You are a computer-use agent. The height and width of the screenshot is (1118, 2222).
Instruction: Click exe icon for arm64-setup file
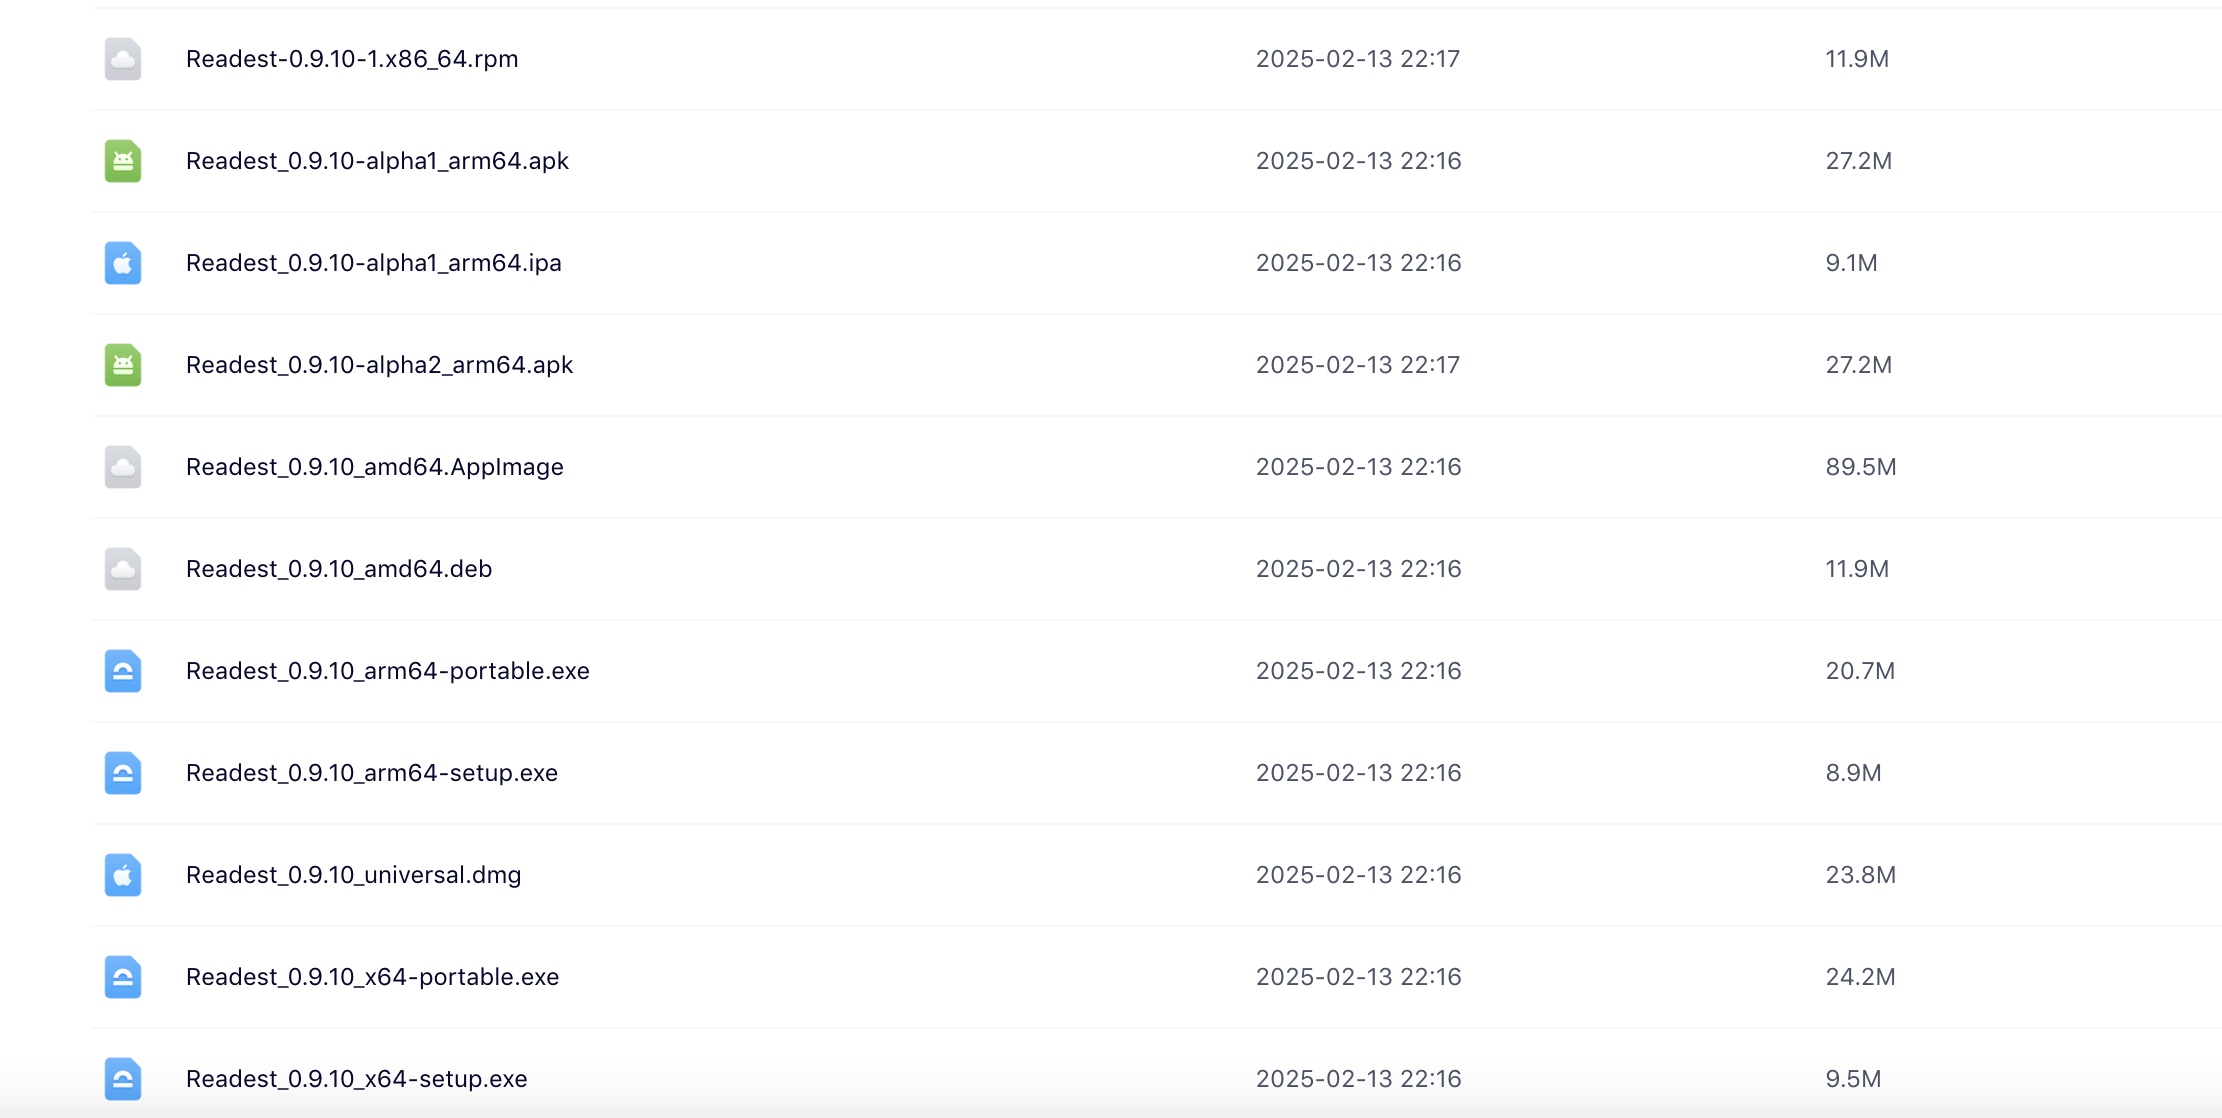pyautogui.click(x=123, y=773)
